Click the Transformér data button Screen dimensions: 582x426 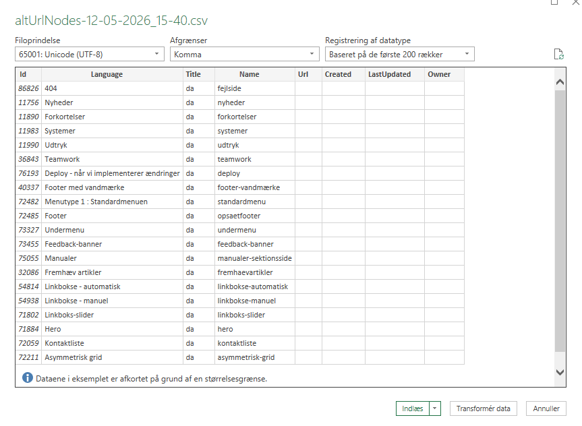(x=483, y=409)
